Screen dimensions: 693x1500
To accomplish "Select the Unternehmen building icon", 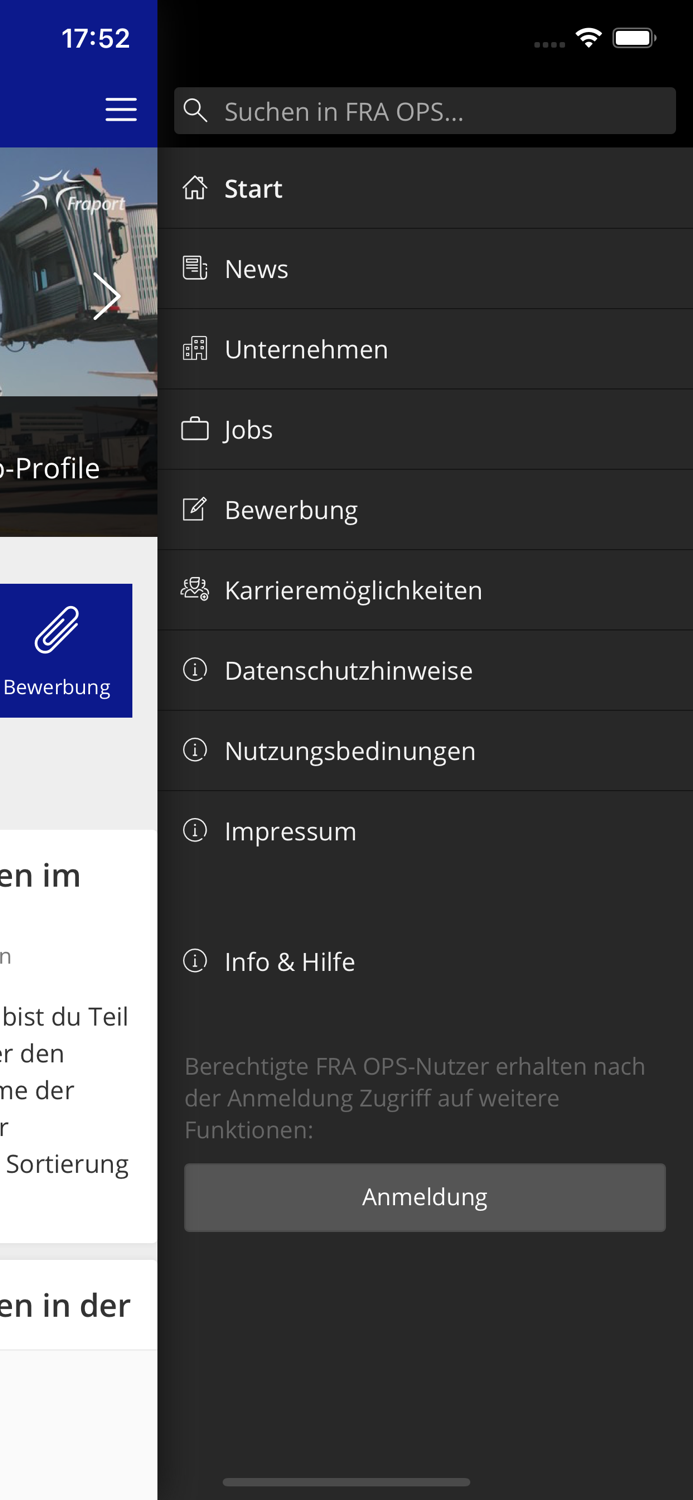I will [x=196, y=348].
